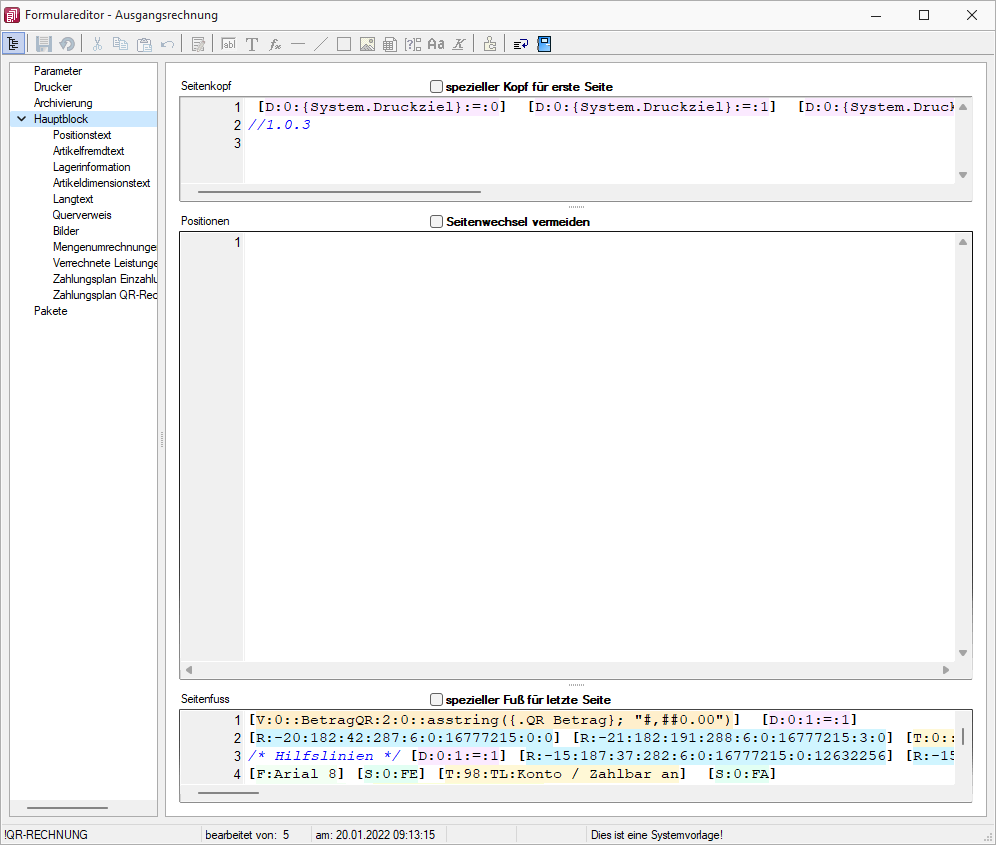Tick the 'Seitenwechsel vermeiden' checkbox
Screen dimensions: 996x845
[436, 222]
